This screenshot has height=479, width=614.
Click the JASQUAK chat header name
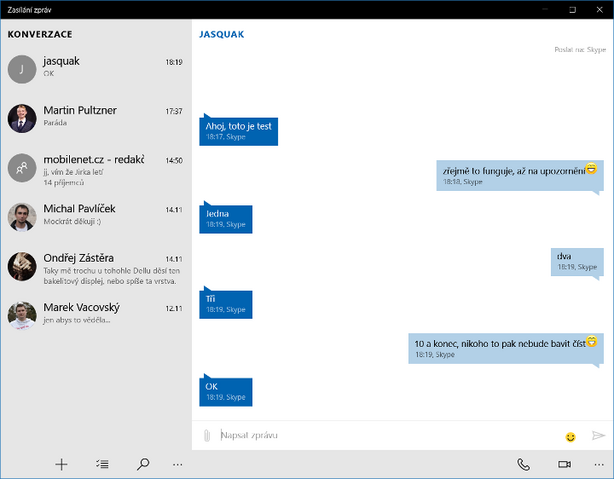pos(222,34)
